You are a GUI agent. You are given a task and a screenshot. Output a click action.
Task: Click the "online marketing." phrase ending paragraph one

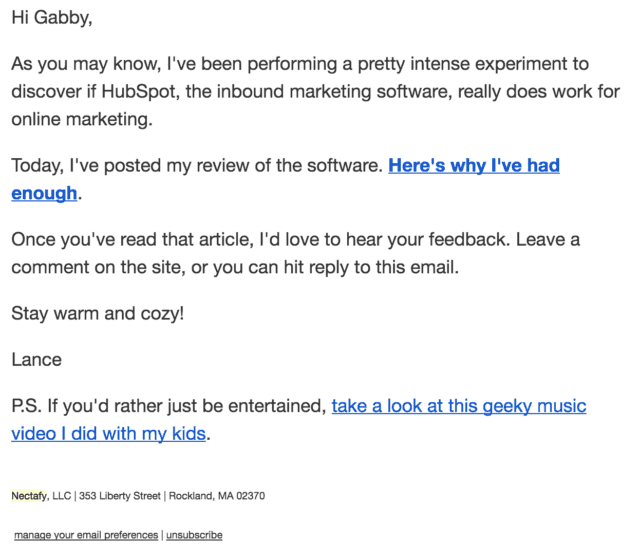pos(83,118)
